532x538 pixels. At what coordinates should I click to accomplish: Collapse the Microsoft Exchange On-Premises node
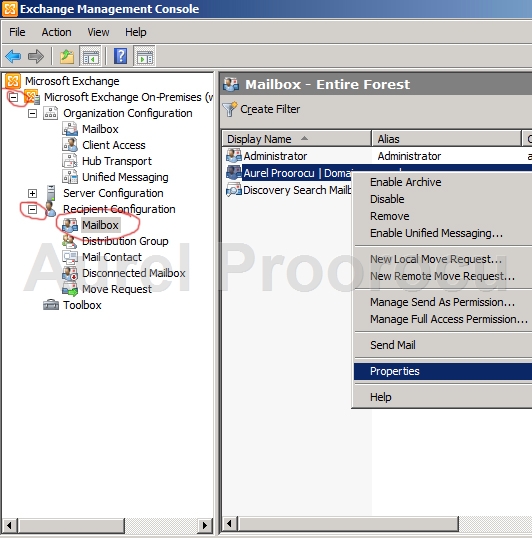pos(13,97)
